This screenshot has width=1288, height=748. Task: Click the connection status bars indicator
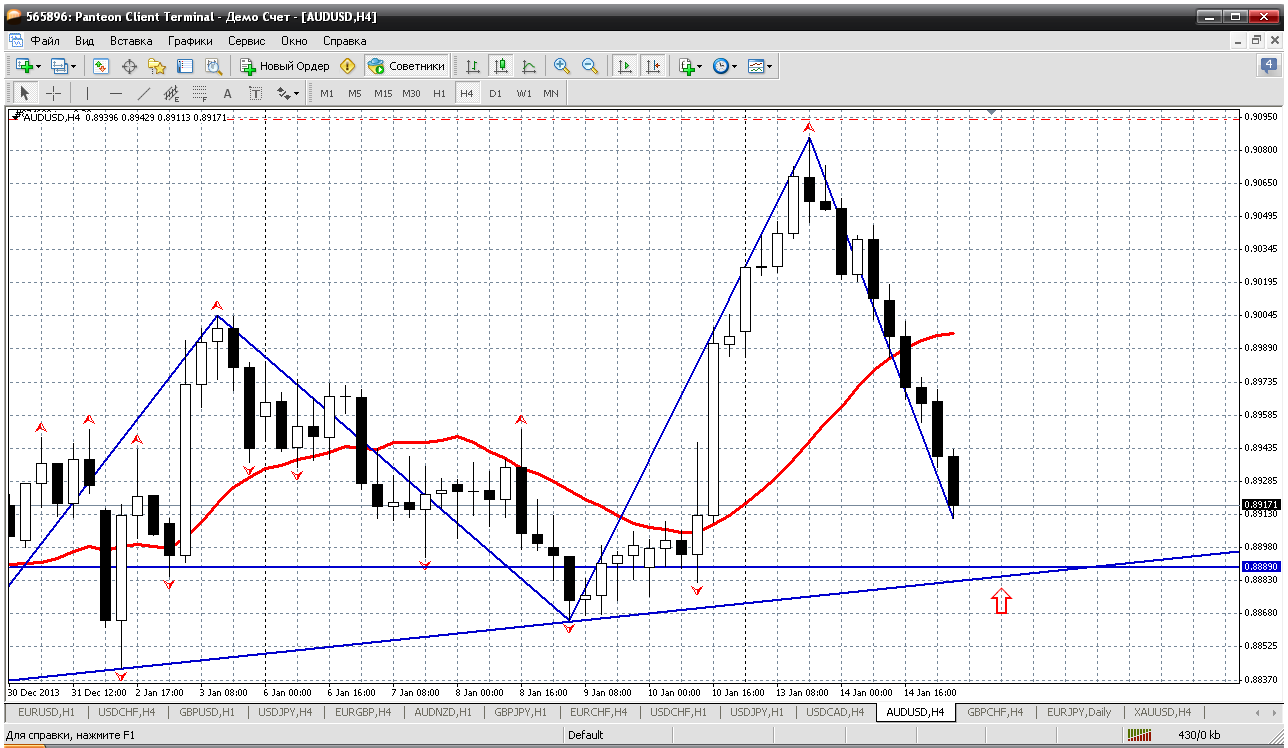tap(1138, 735)
